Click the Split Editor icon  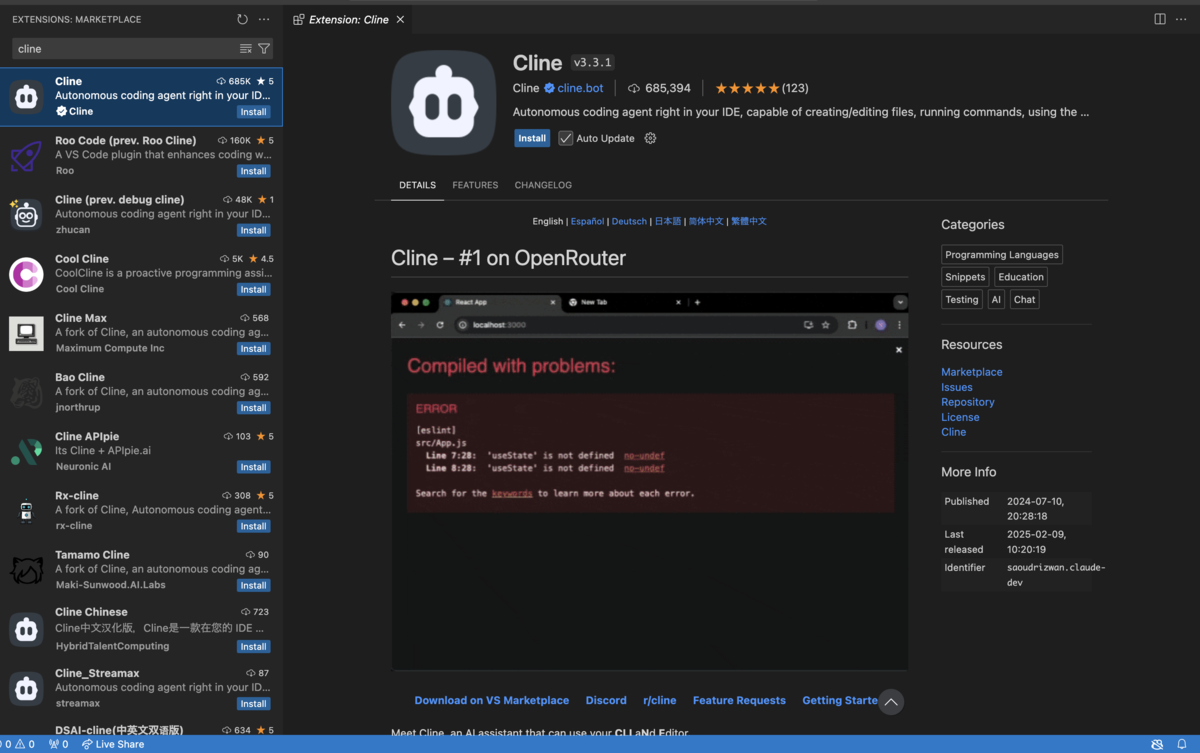pos(1157,19)
